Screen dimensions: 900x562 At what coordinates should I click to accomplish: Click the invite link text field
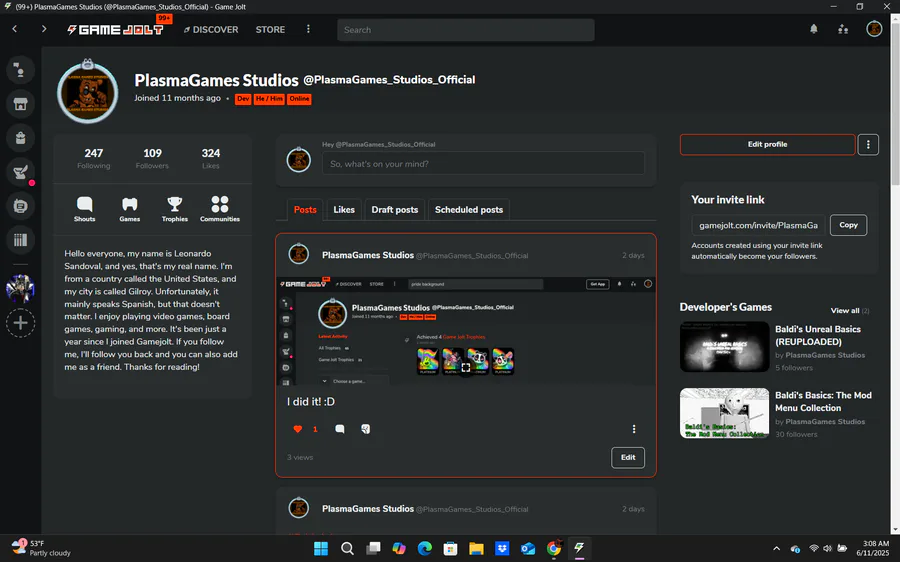coord(758,225)
